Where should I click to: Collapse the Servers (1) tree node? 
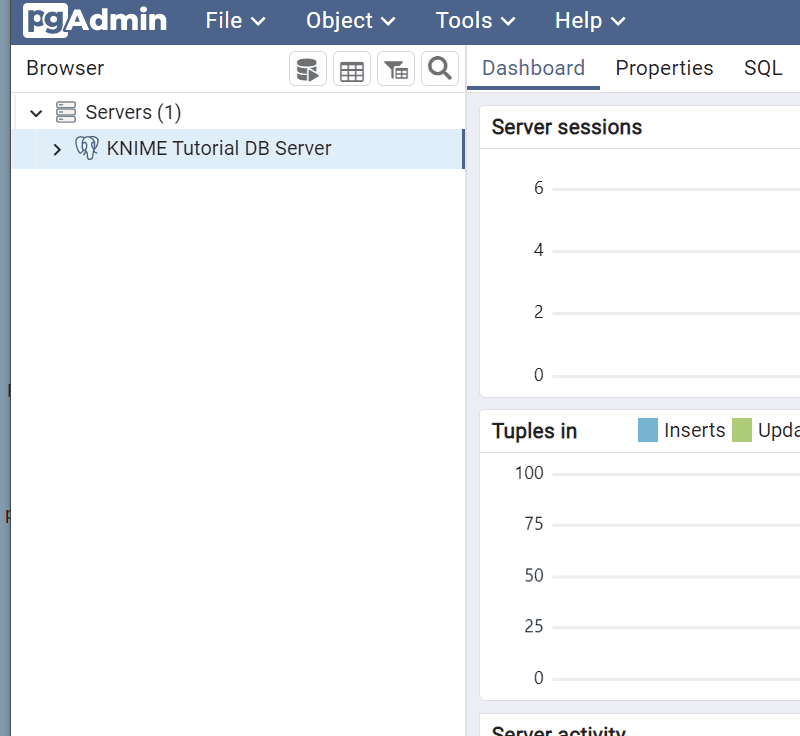click(x=36, y=113)
